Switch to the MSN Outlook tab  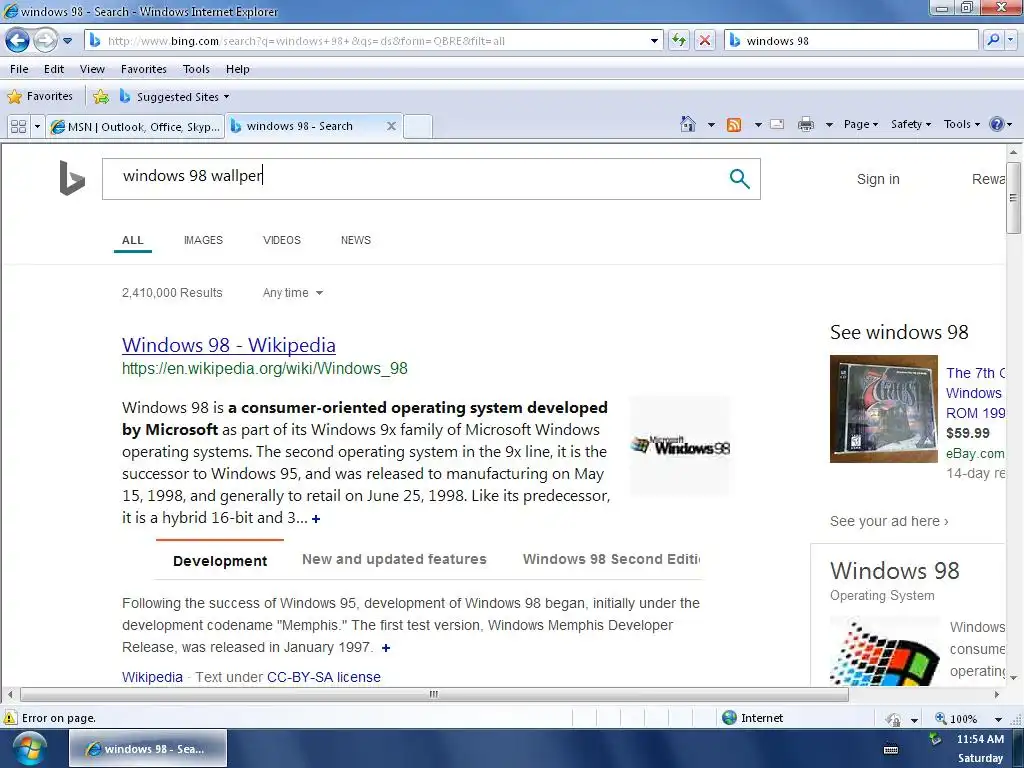click(136, 126)
